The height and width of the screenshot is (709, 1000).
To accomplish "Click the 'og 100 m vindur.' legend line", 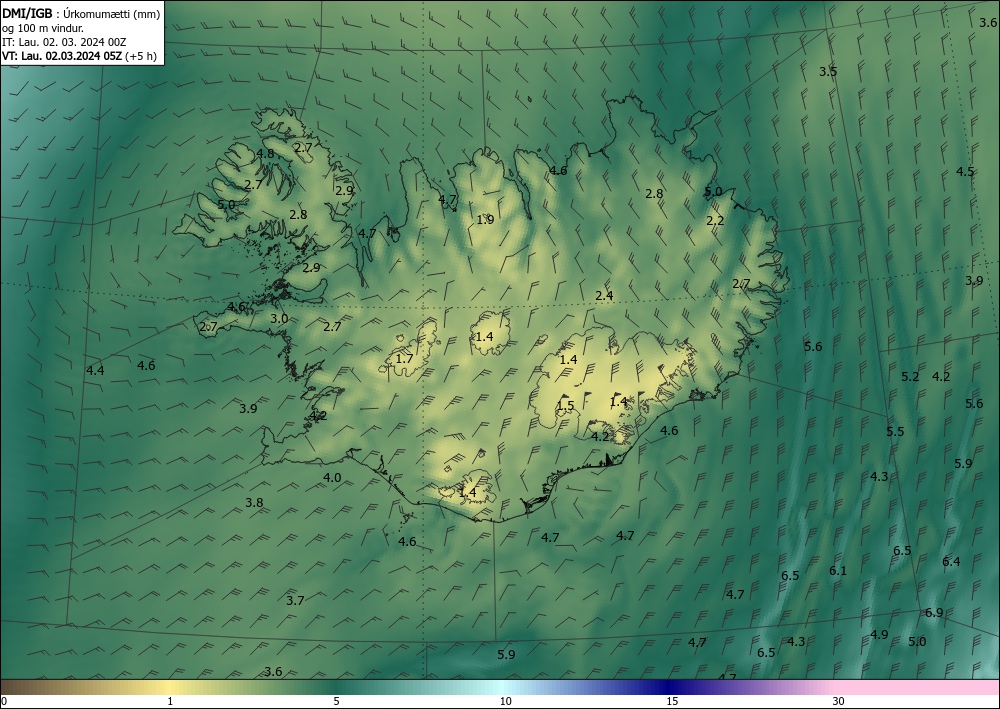I will point(42,28).
